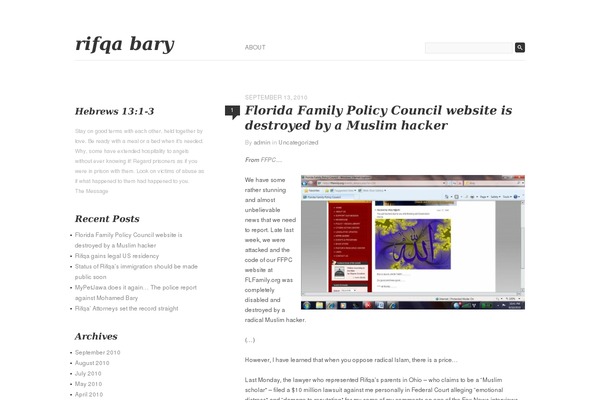Open August 2010 archive
The height and width of the screenshot is (400, 600).
(x=92, y=363)
